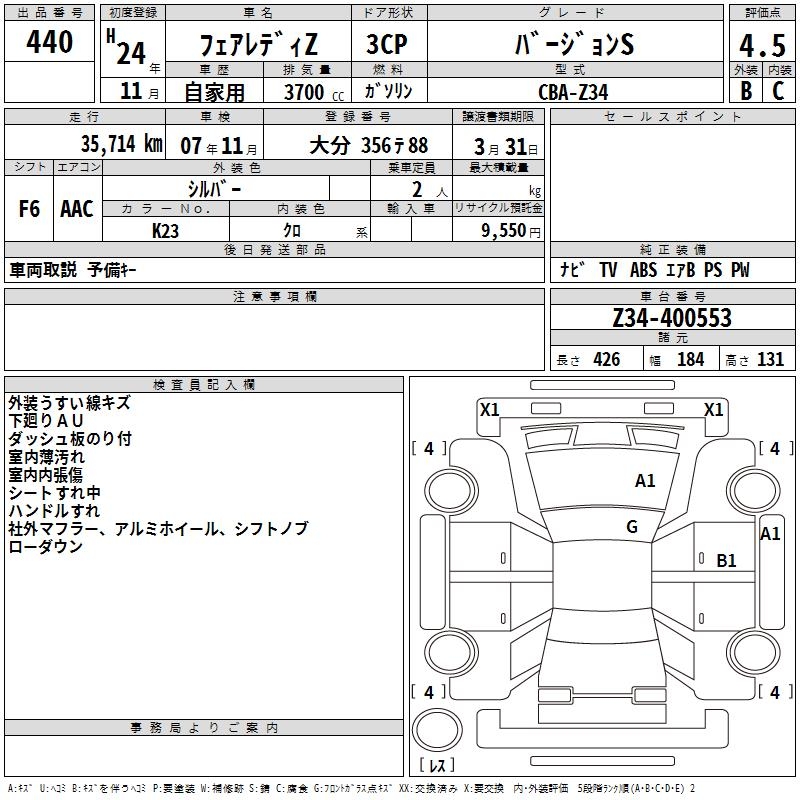Click the exterior color シルバー
The height and width of the screenshot is (800, 800).
(214, 190)
